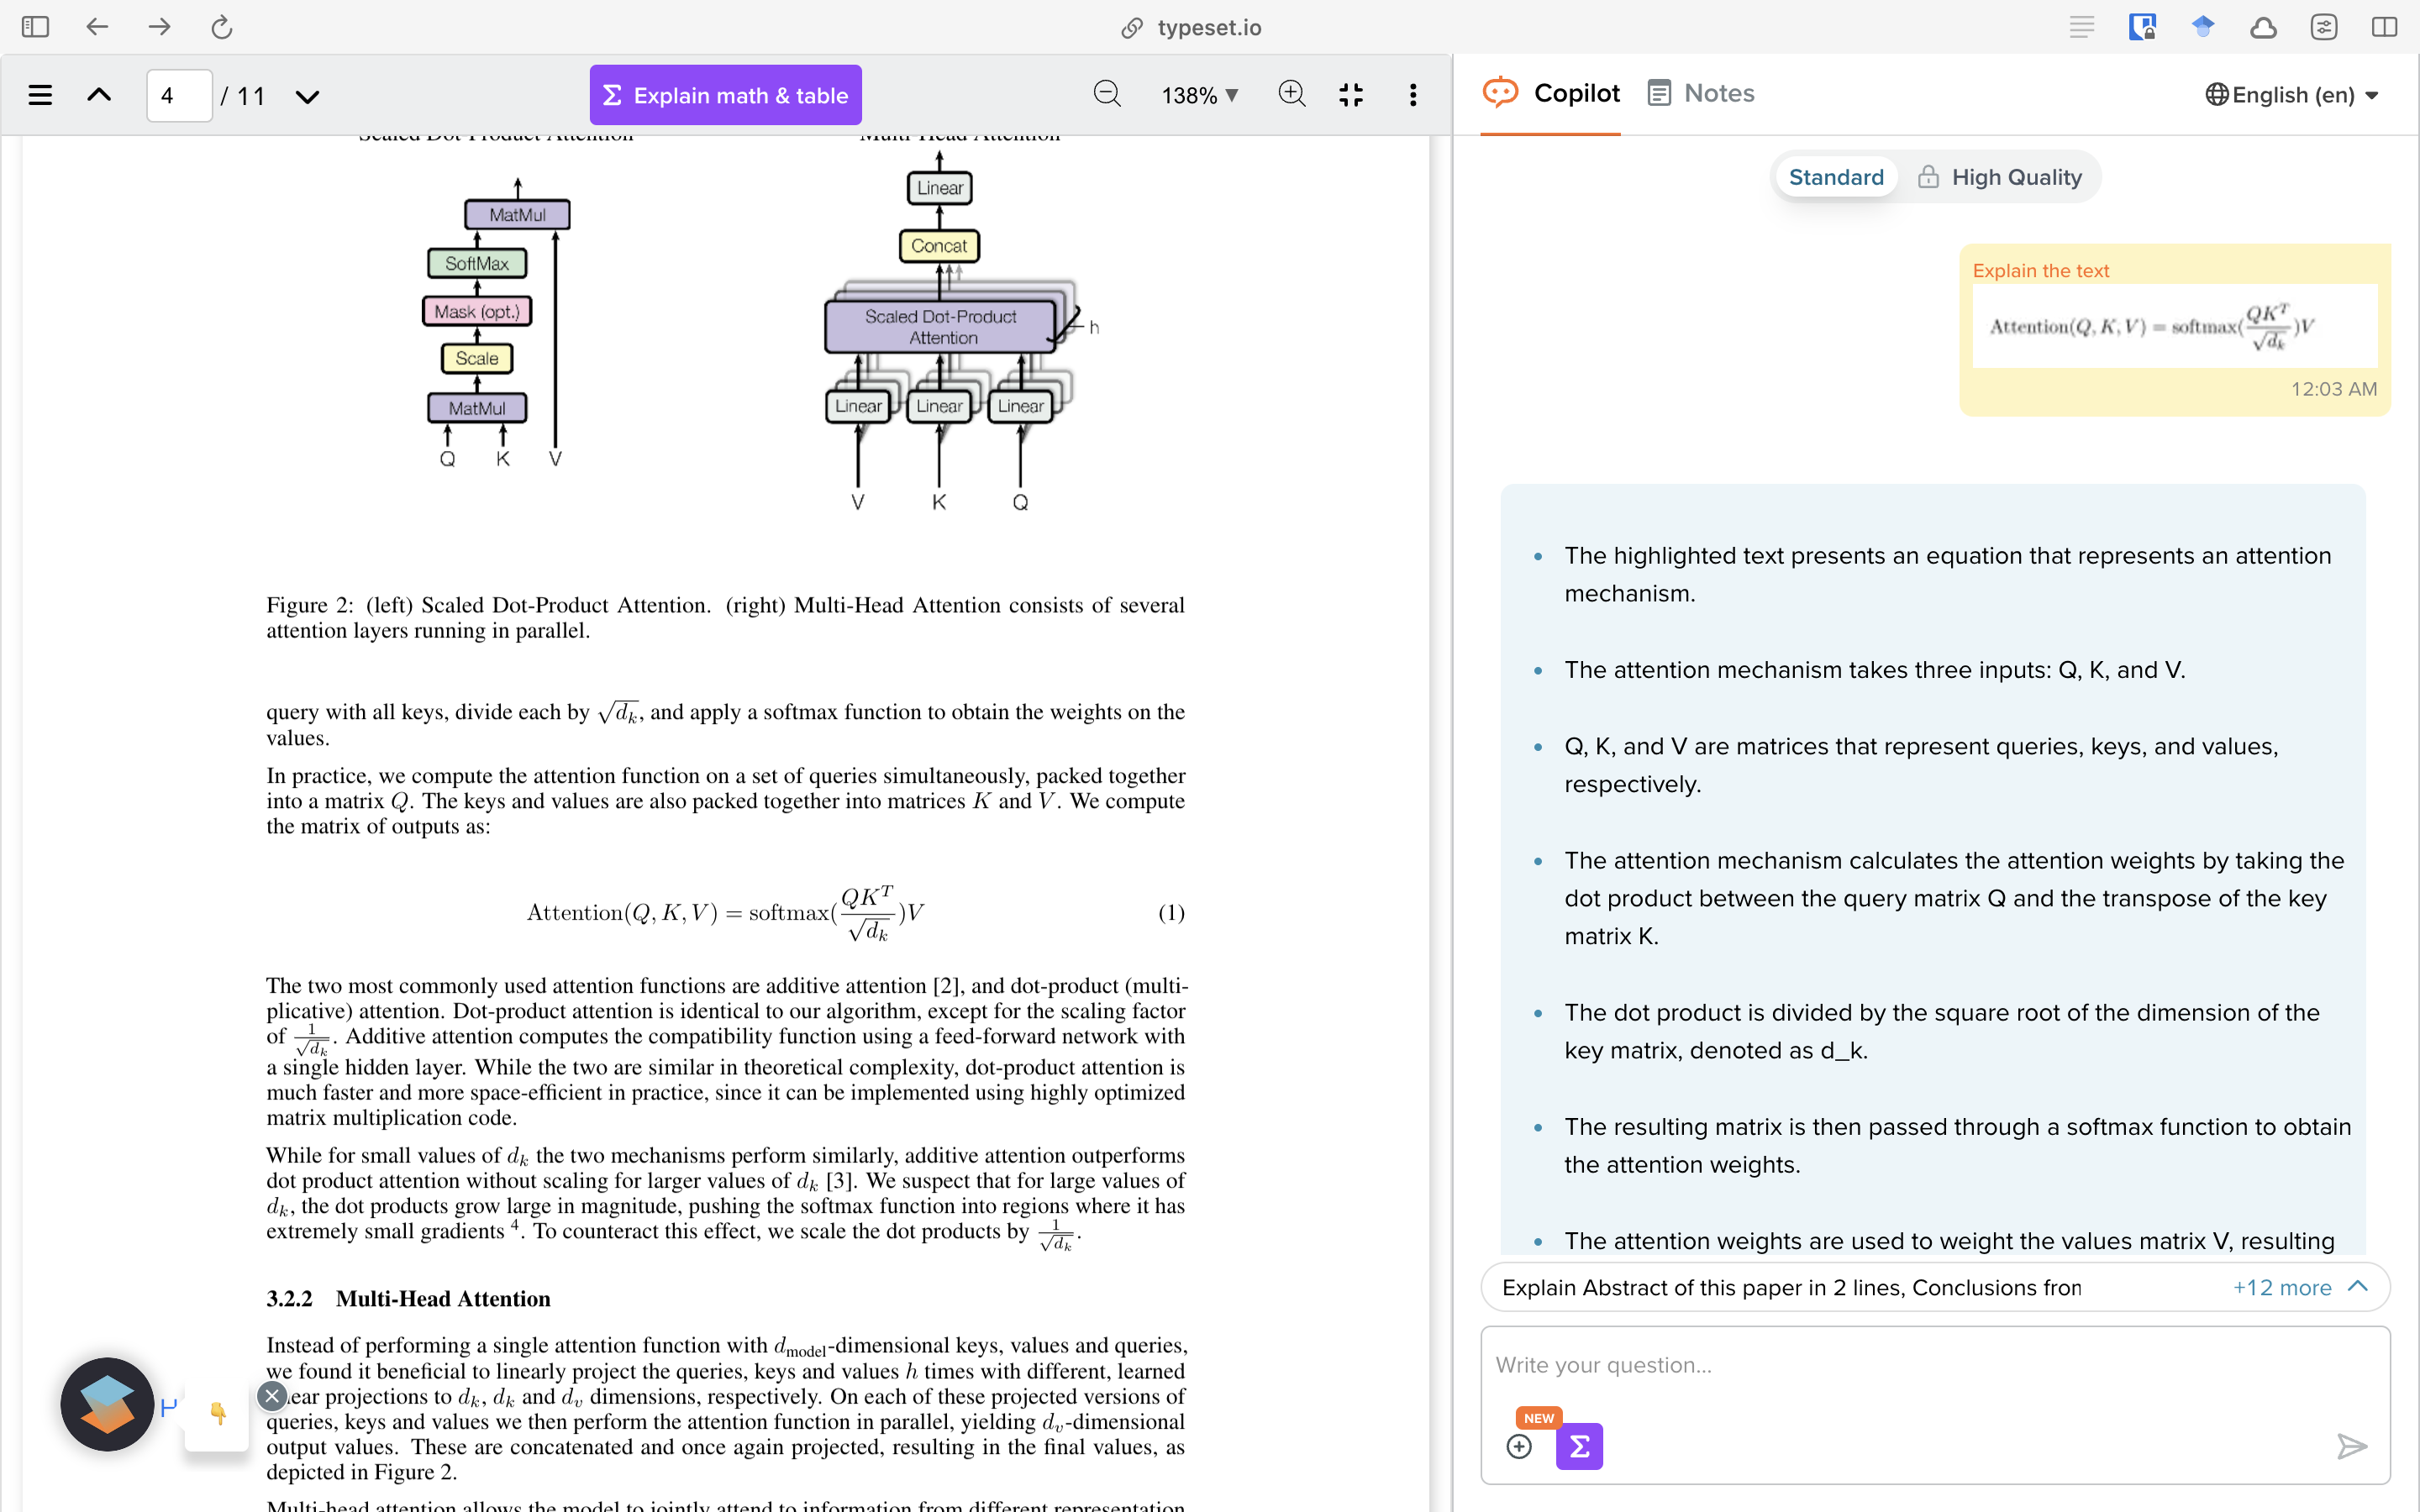This screenshot has height=1512, width=2420.
Task: Open the three-dot more options menu
Action: [x=1412, y=95]
